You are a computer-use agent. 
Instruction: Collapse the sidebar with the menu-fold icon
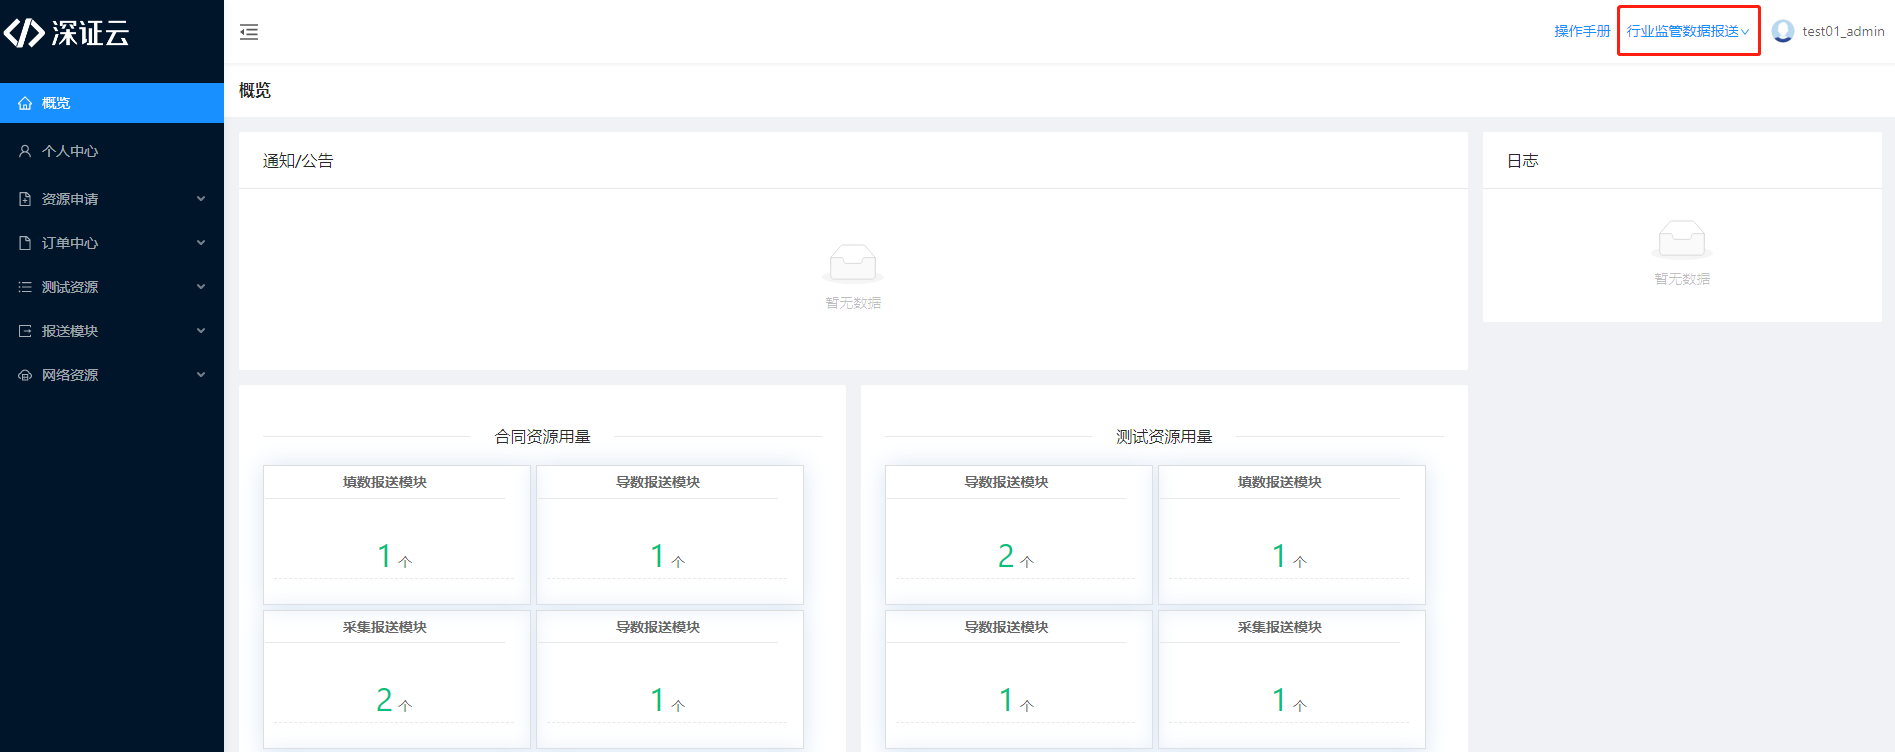249,32
